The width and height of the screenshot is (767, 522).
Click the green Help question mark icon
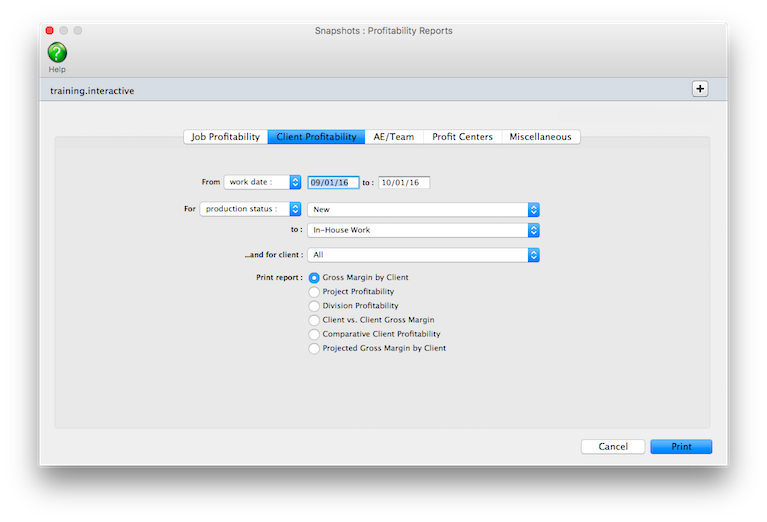click(x=57, y=53)
